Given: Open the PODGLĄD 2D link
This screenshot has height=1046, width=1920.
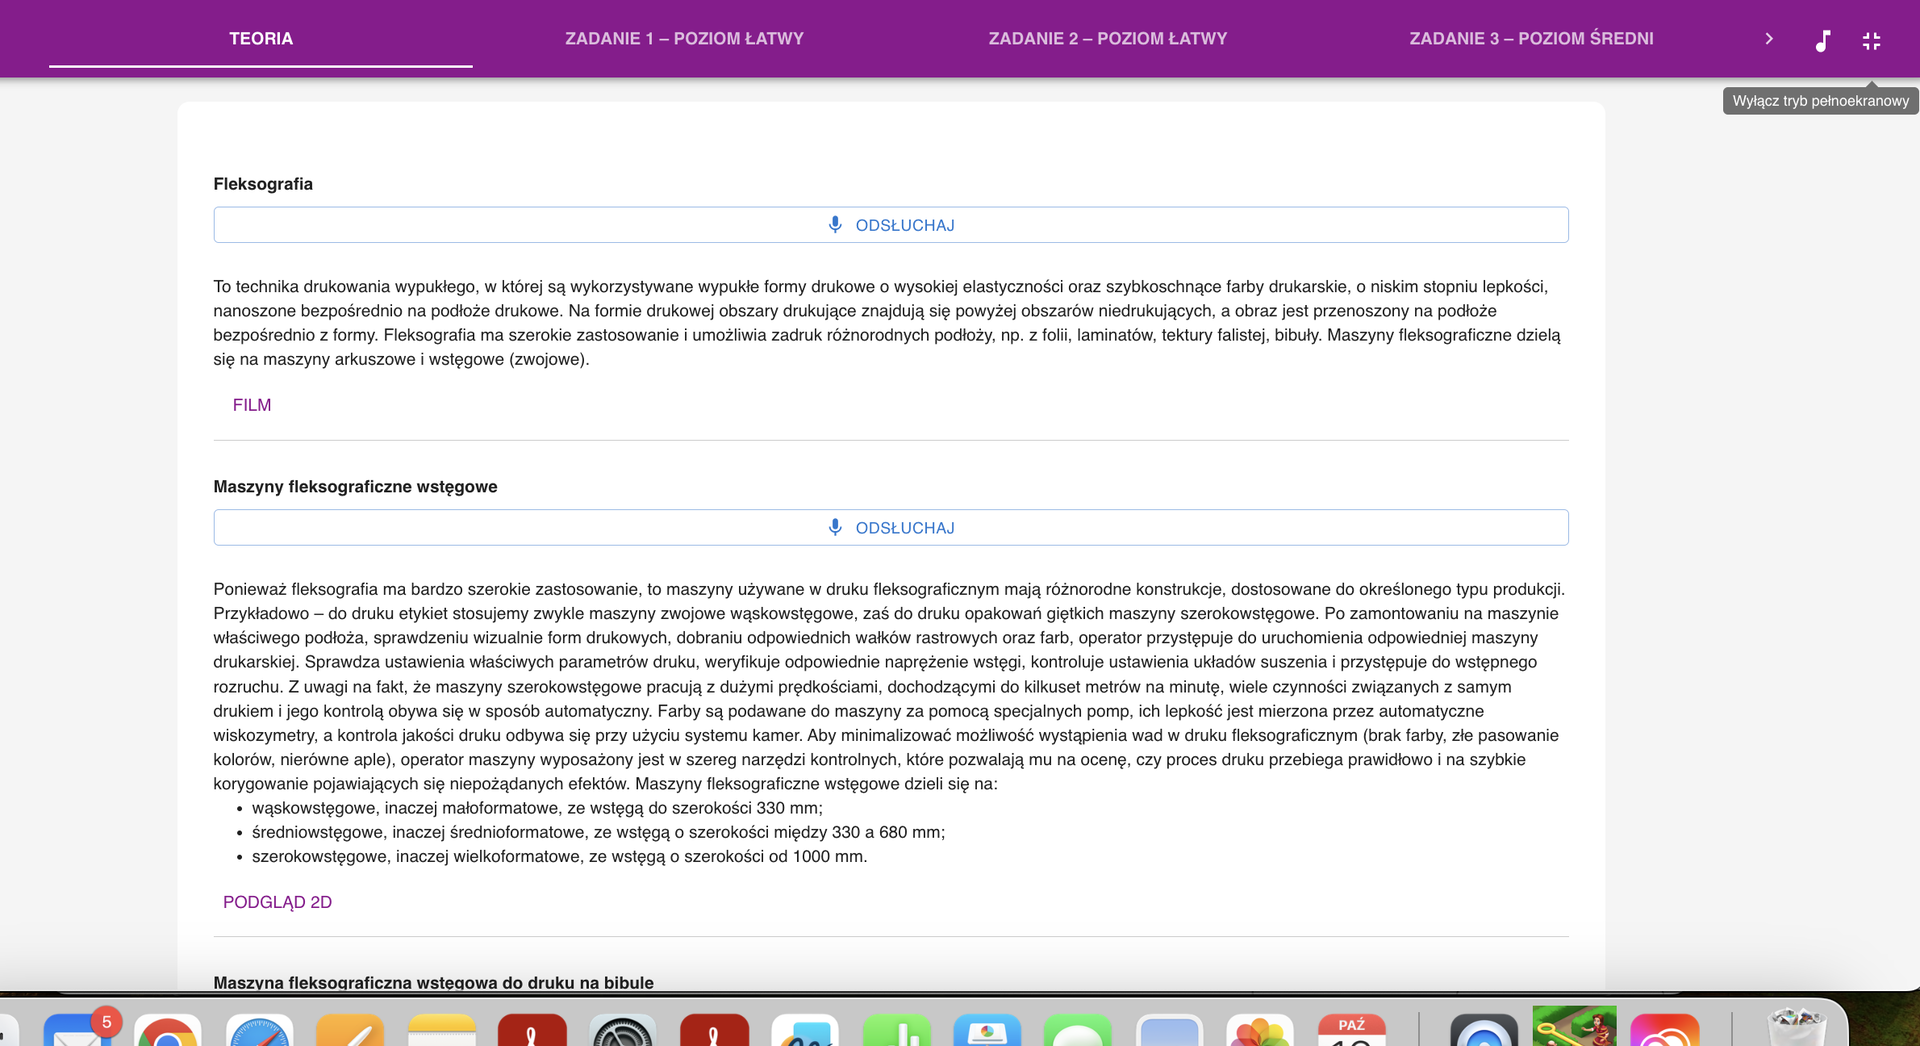Looking at the screenshot, I should click(x=277, y=902).
